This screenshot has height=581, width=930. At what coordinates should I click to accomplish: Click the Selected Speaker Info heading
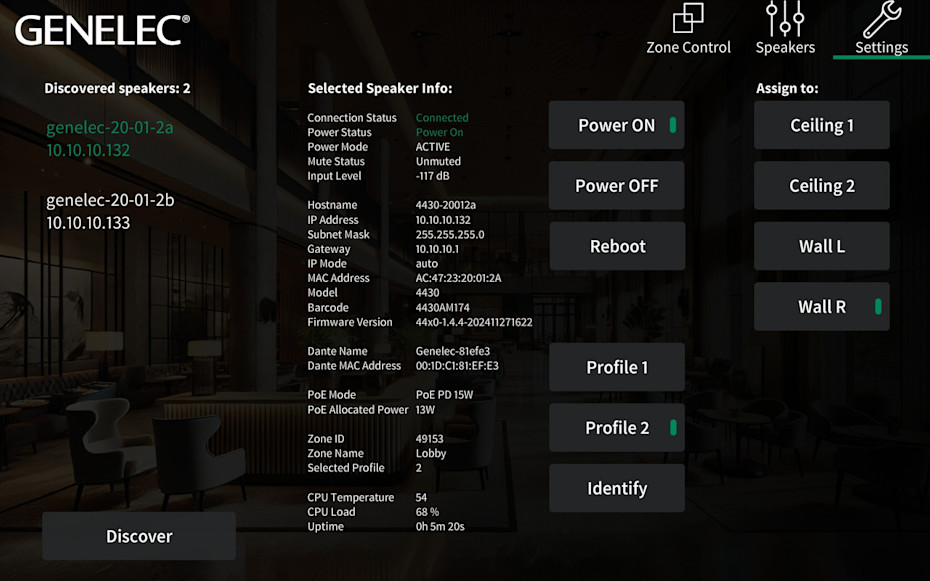380,88
